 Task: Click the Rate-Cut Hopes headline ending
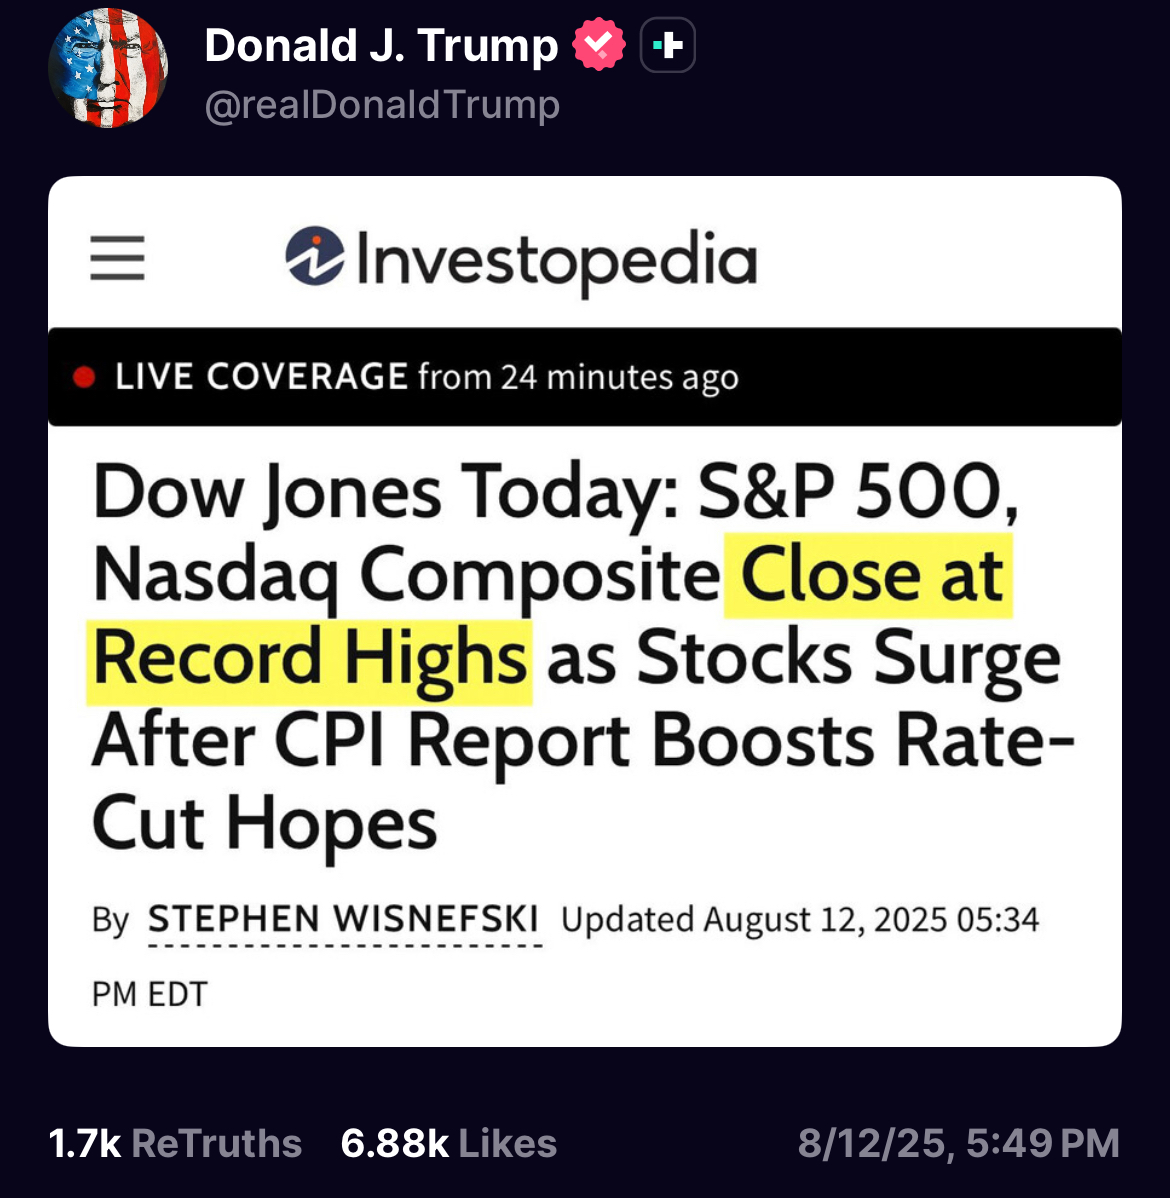(x=584, y=782)
